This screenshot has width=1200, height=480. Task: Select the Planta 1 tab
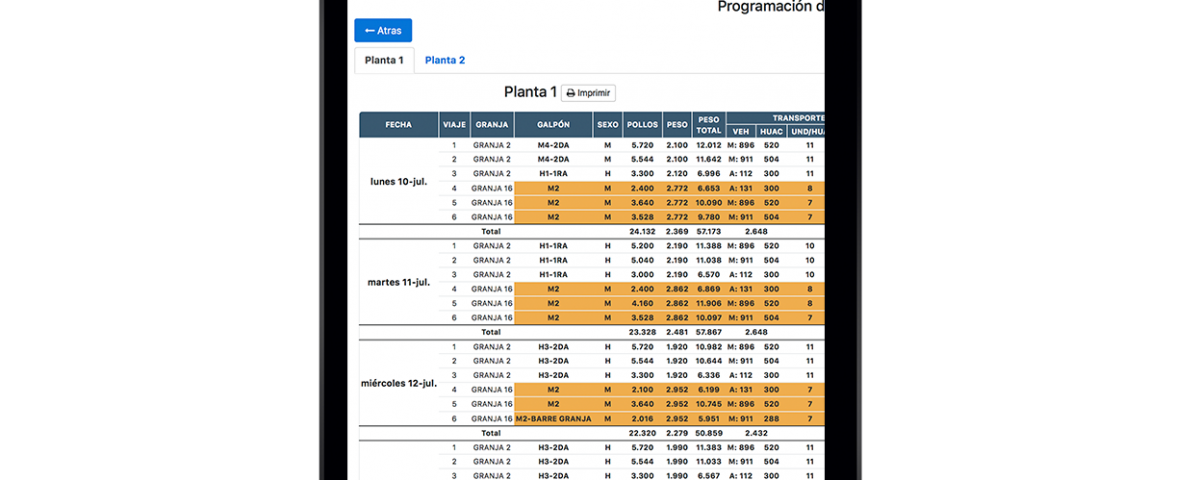[x=384, y=60]
